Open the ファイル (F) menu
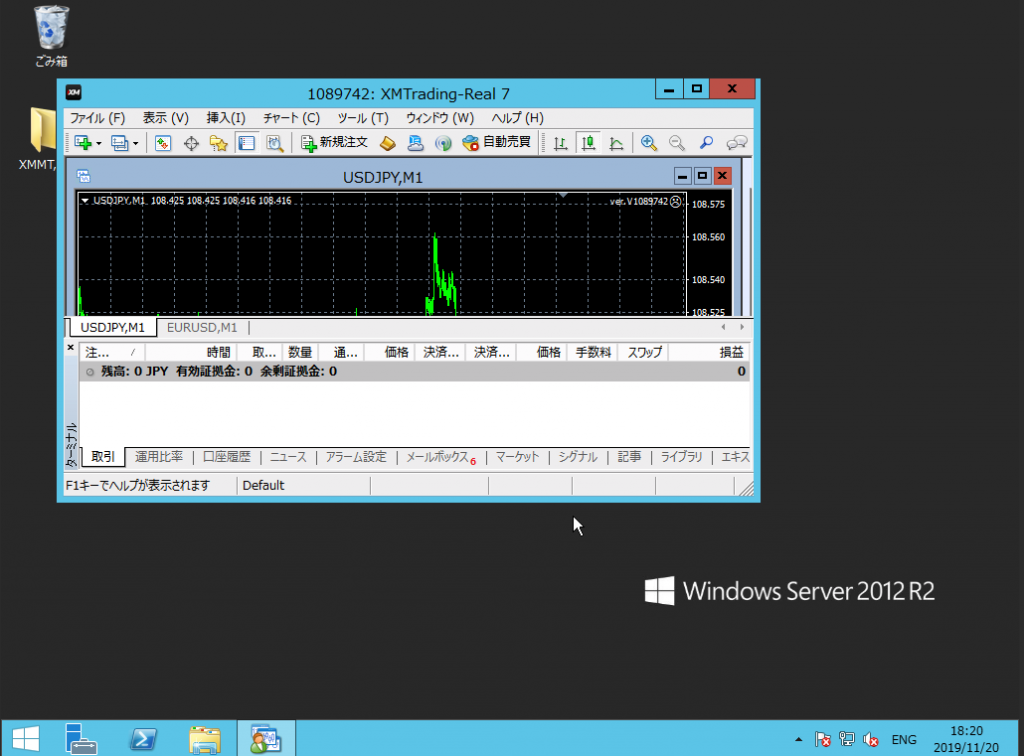1024x756 pixels. tap(97, 118)
